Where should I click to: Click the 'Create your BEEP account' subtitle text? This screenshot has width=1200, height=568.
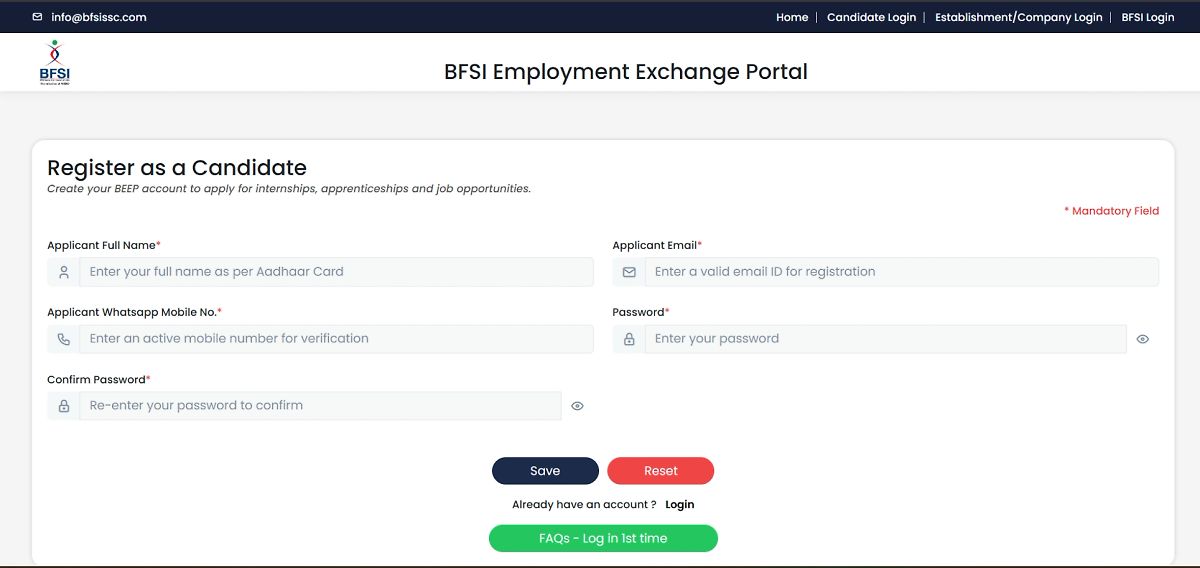[x=289, y=189]
